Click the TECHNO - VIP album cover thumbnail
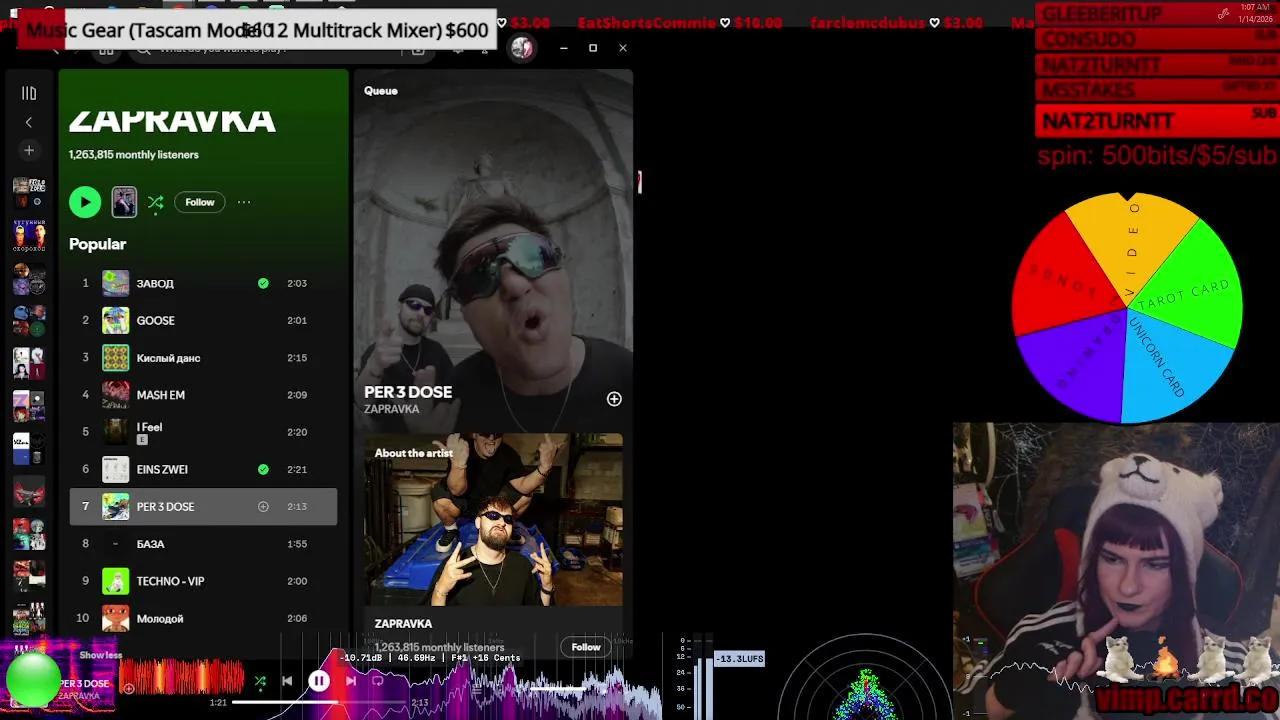The image size is (1280, 720). [116, 581]
